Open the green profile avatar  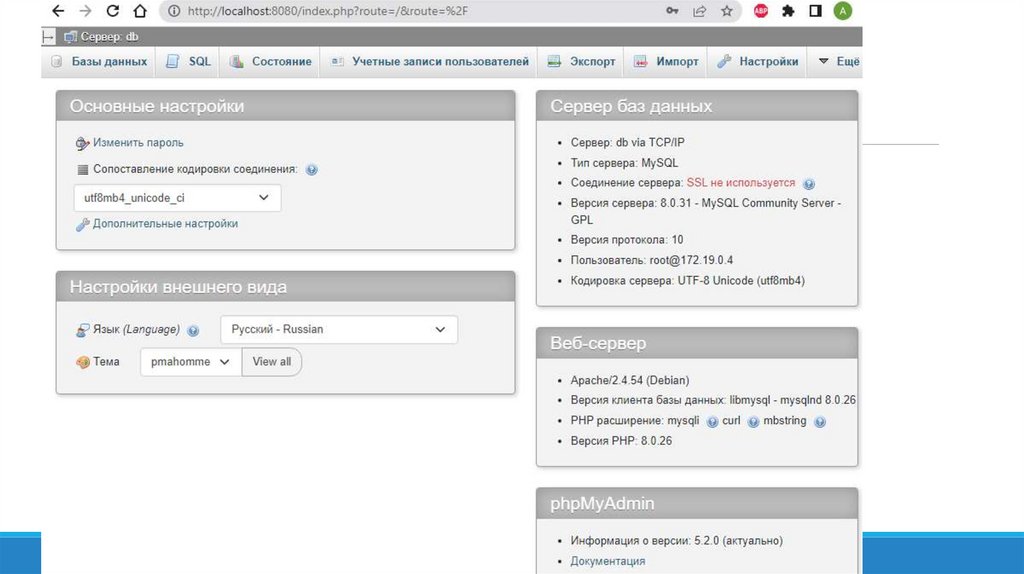click(x=842, y=11)
